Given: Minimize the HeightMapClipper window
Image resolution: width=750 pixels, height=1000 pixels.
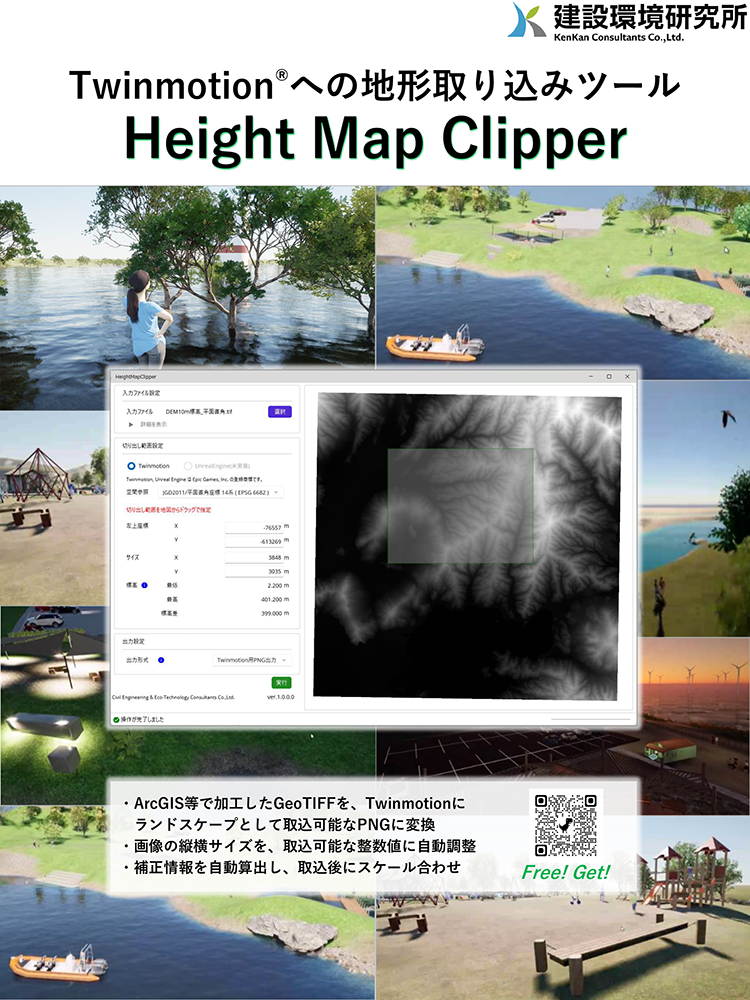Looking at the screenshot, I should click(591, 377).
